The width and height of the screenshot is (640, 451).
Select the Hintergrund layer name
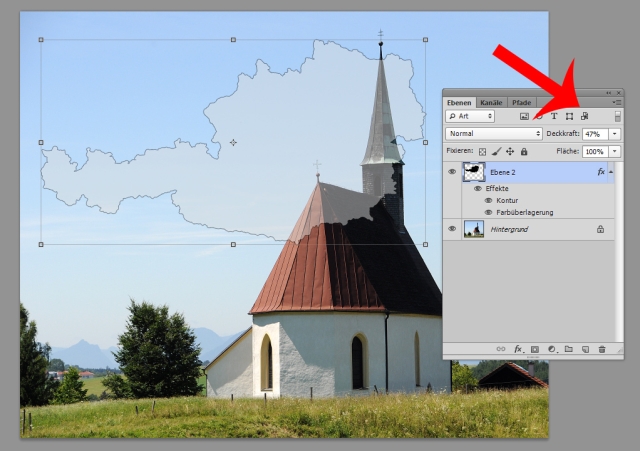point(509,229)
